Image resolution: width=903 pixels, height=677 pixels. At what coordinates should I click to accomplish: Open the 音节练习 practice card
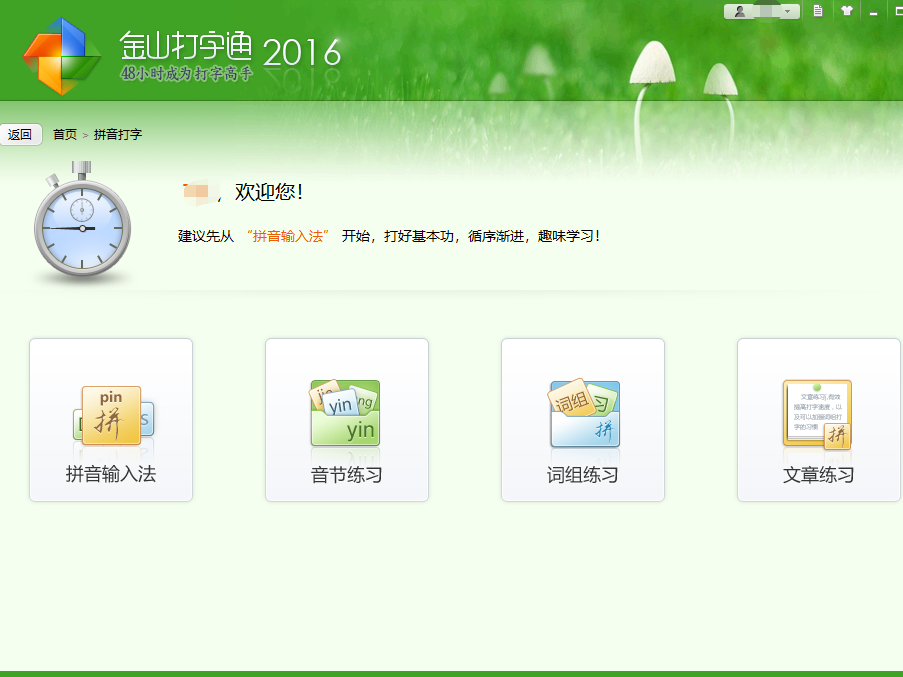347,420
